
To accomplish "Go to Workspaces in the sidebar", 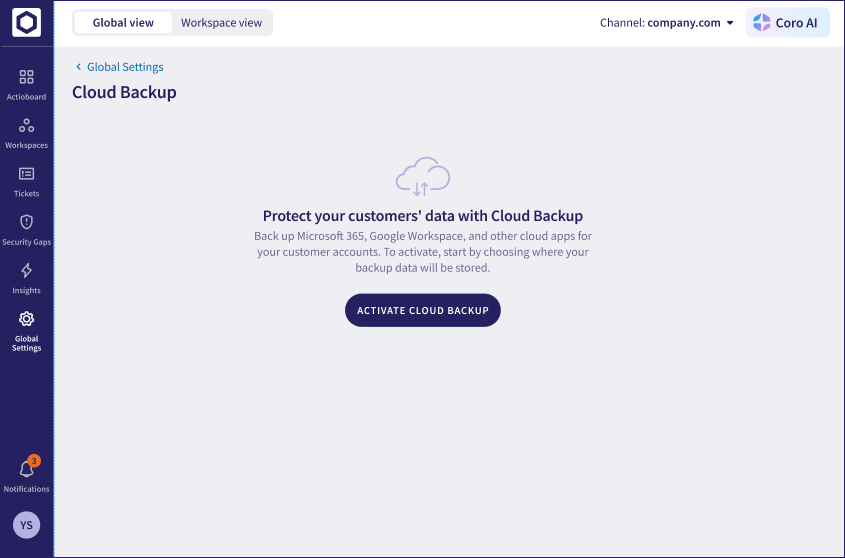I will (26, 133).
